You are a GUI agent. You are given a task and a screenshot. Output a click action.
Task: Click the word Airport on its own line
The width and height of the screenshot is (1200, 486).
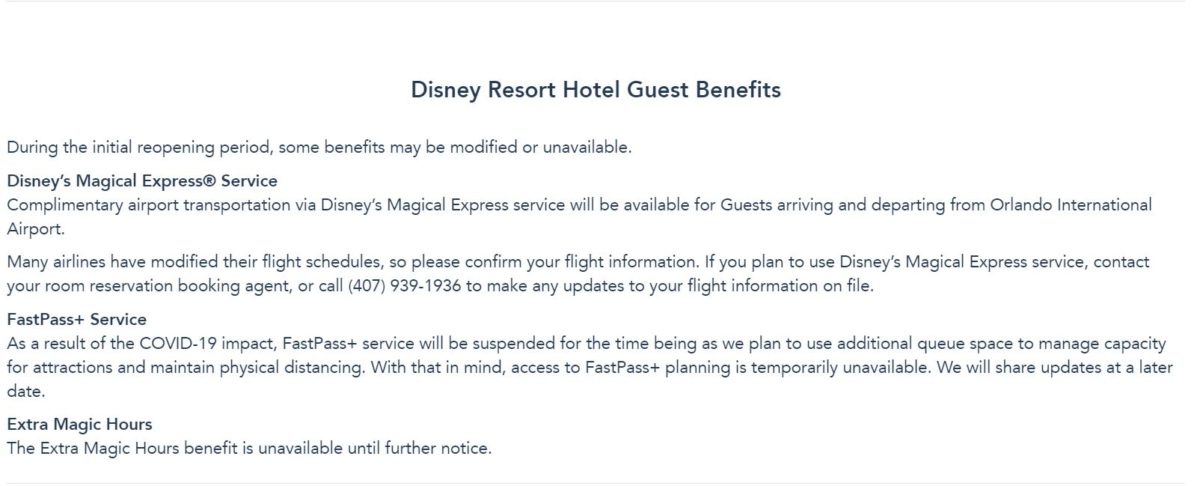coord(34,227)
